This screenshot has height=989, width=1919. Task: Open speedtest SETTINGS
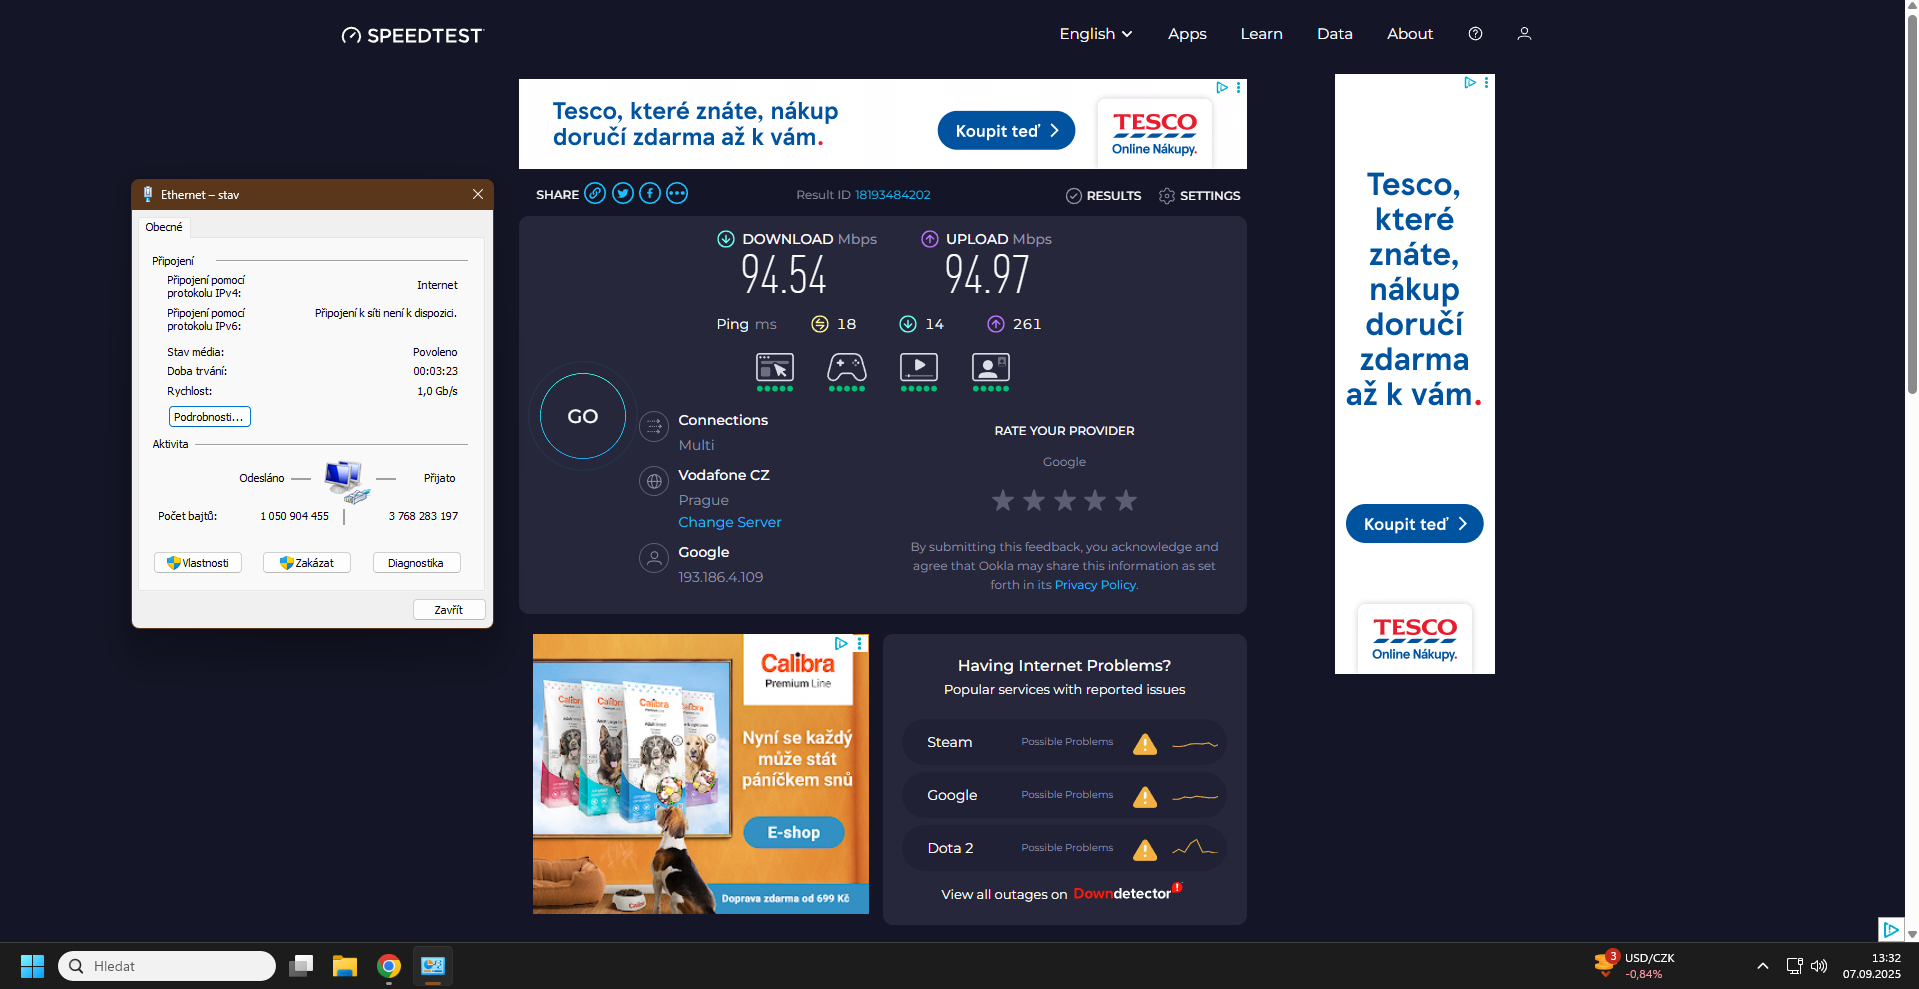click(x=1199, y=195)
